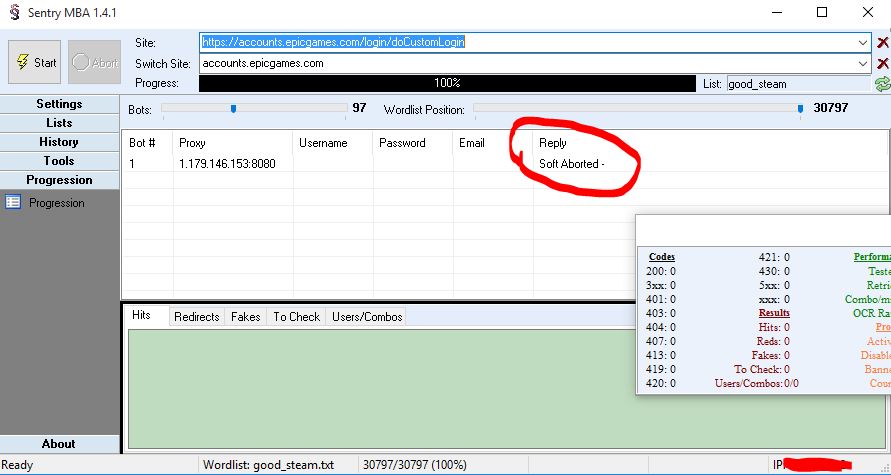Minimize the Sentry MBA window
Image resolution: width=891 pixels, height=475 pixels.
coord(776,12)
